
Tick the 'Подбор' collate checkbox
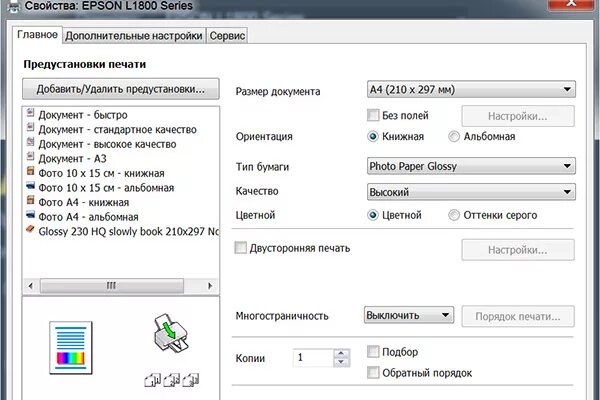coord(373,351)
